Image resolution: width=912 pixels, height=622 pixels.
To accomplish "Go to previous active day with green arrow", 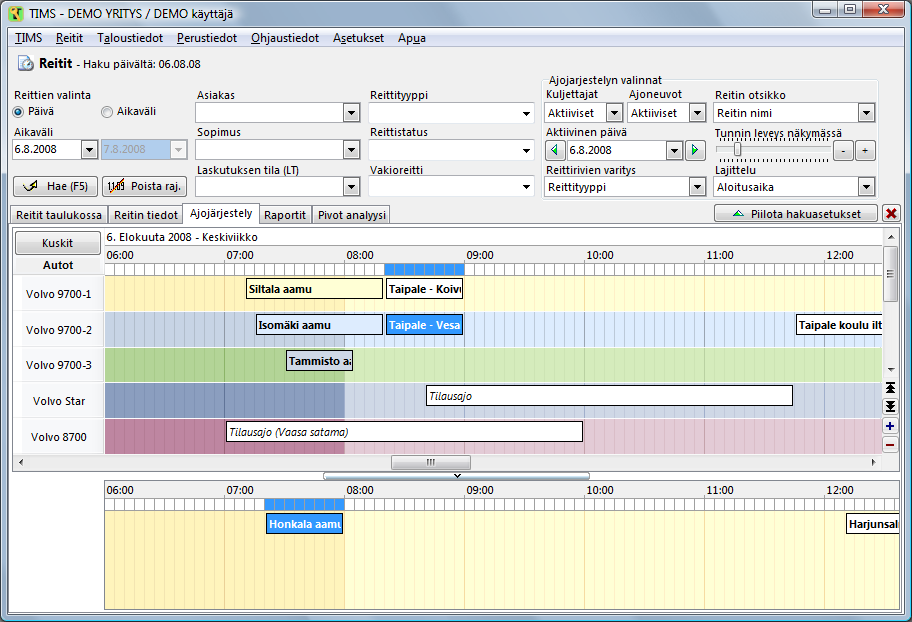I will pos(554,150).
